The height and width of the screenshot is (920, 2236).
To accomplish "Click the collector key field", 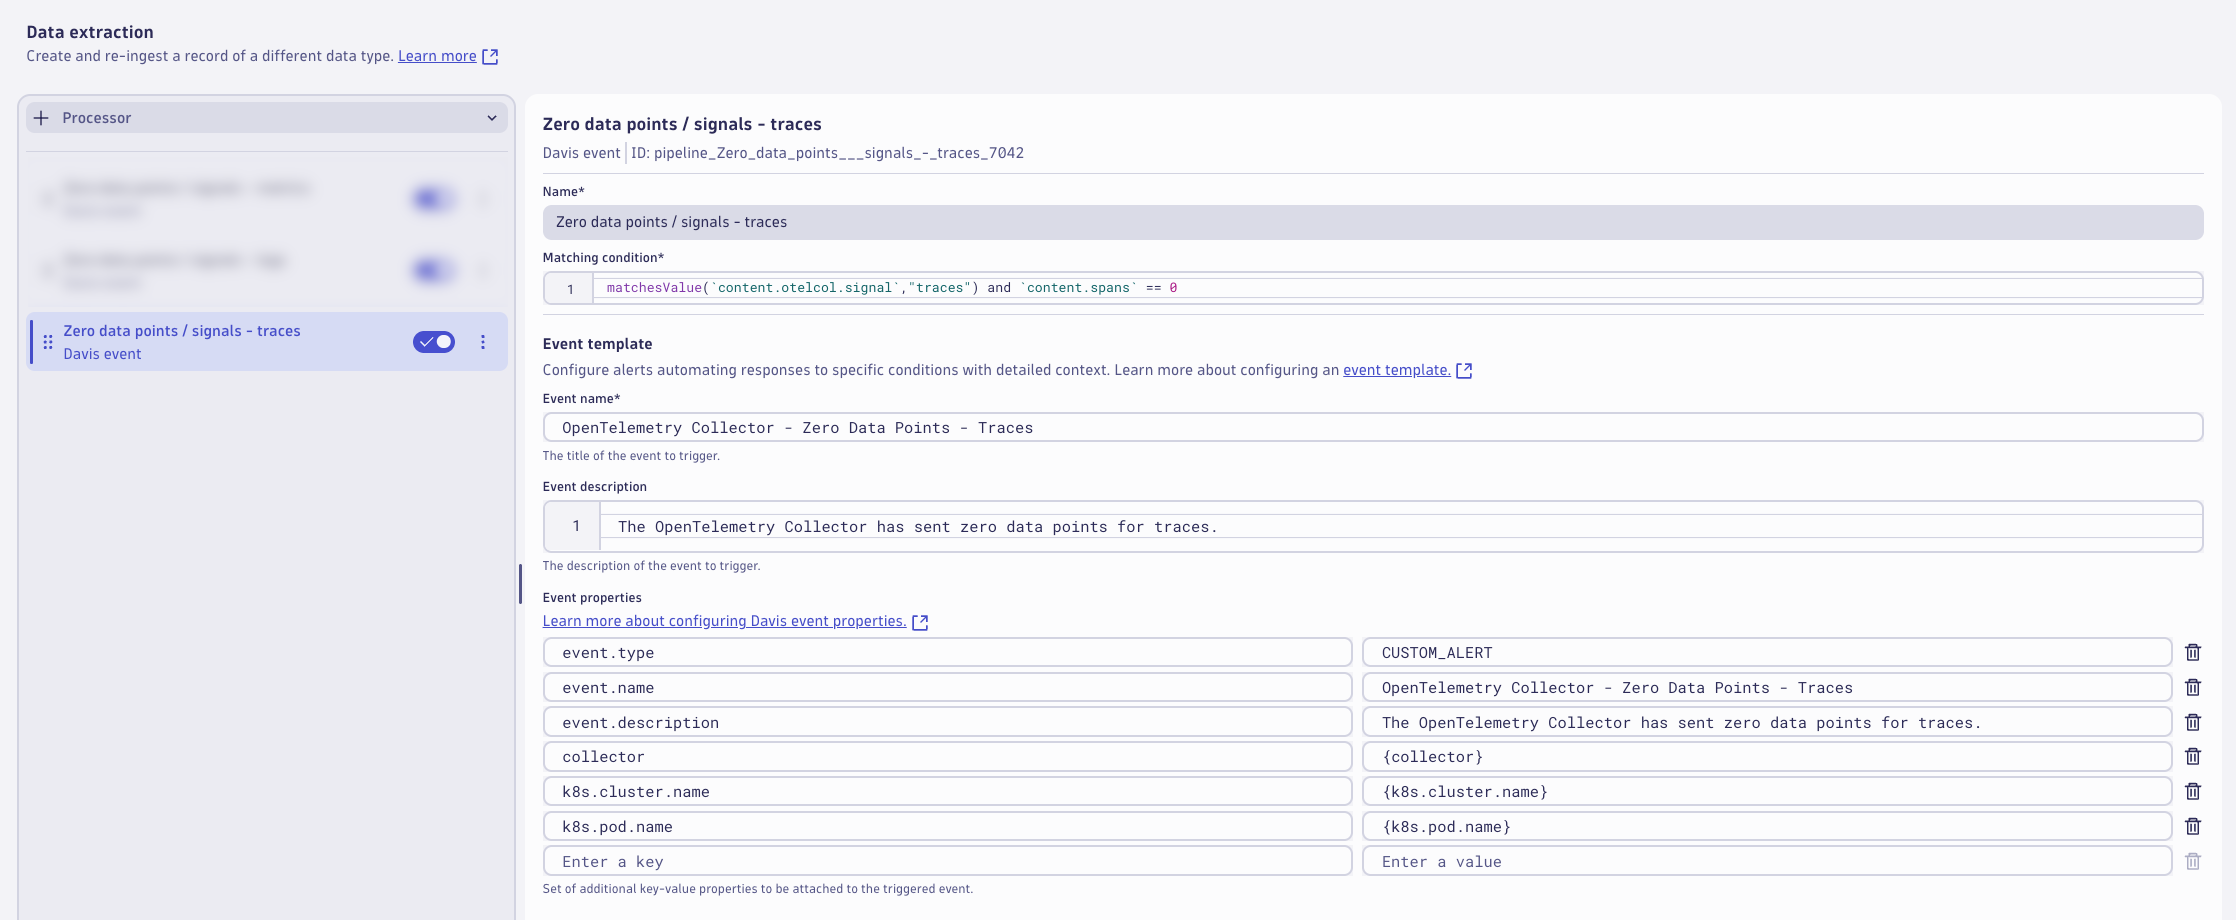I will (947, 756).
